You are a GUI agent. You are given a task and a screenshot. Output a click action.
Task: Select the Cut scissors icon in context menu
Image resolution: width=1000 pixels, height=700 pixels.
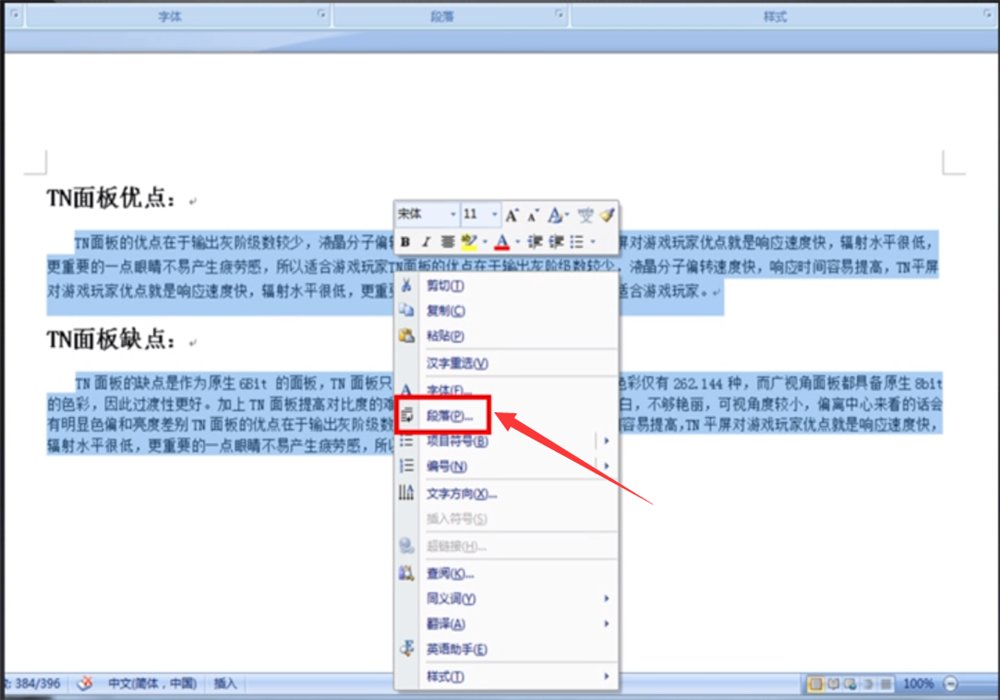(x=406, y=286)
